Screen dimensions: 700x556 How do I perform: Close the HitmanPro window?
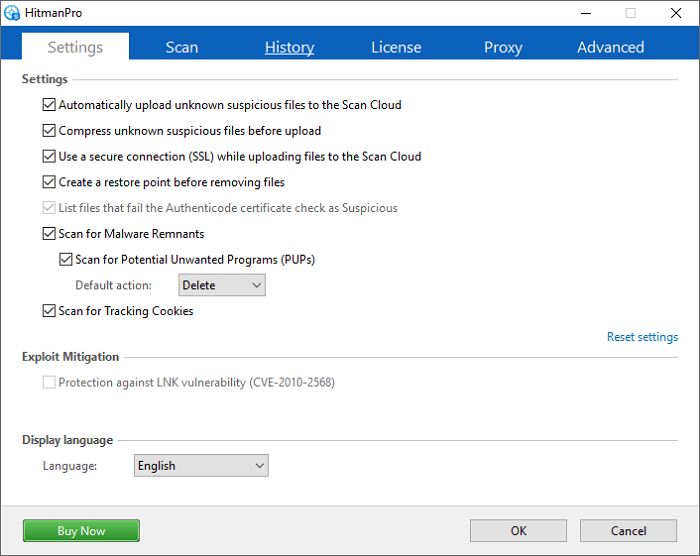click(x=676, y=13)
